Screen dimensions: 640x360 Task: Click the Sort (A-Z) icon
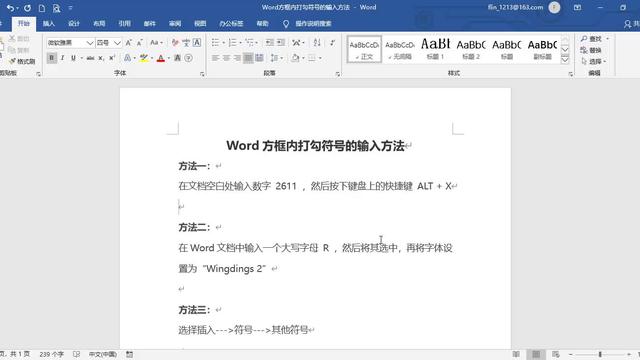pyautogui.click(x=317, y=42)
